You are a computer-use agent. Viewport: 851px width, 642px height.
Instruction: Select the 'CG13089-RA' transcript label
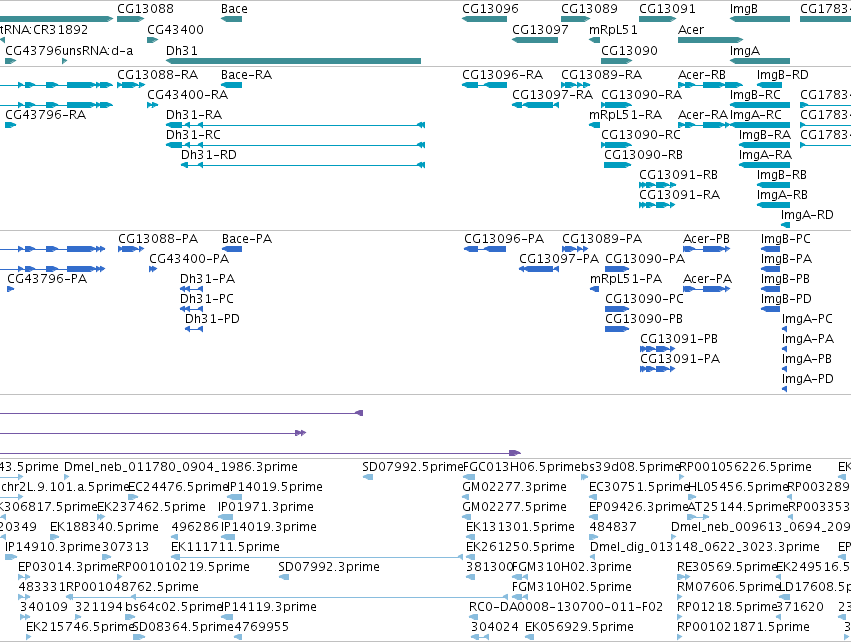[x=602, y=75]
